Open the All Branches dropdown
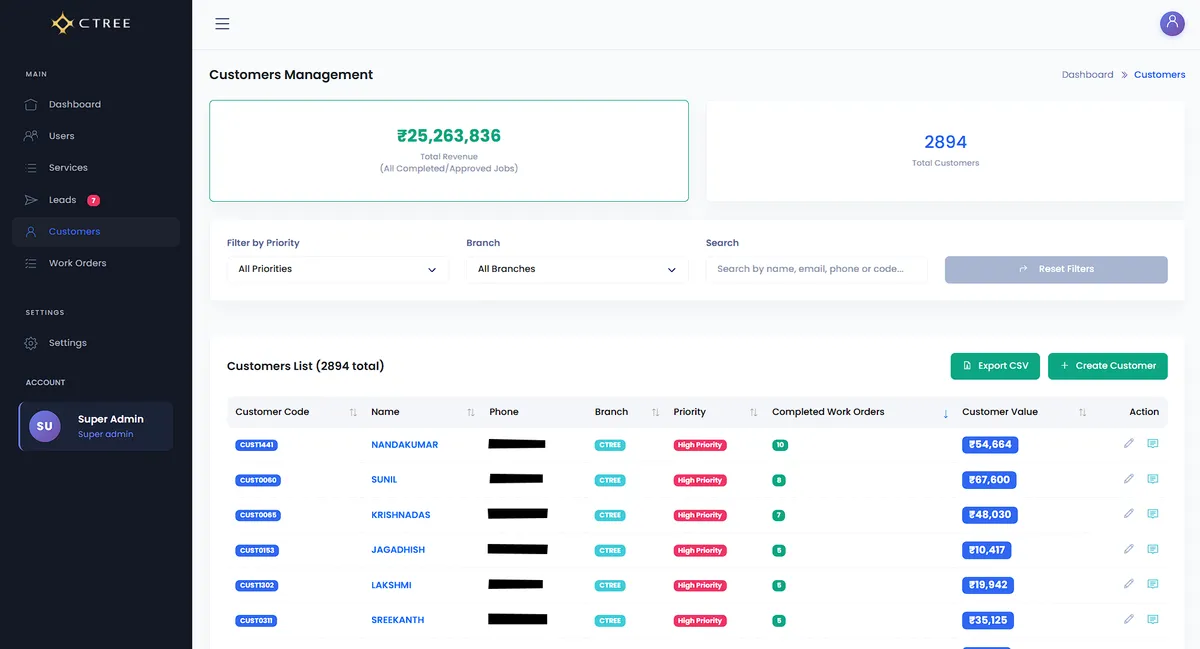1200x649 pixels. [x=577, y=269]
